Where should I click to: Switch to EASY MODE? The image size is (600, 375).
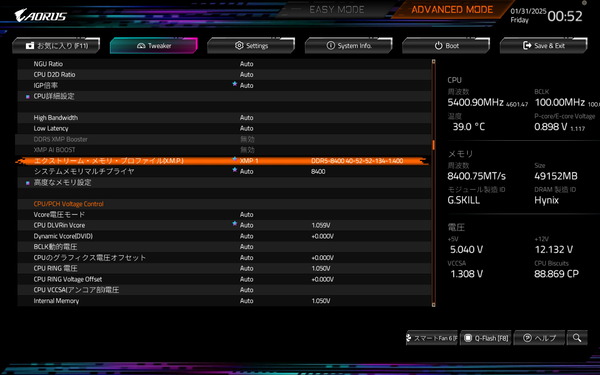click(x=337, y=10)
